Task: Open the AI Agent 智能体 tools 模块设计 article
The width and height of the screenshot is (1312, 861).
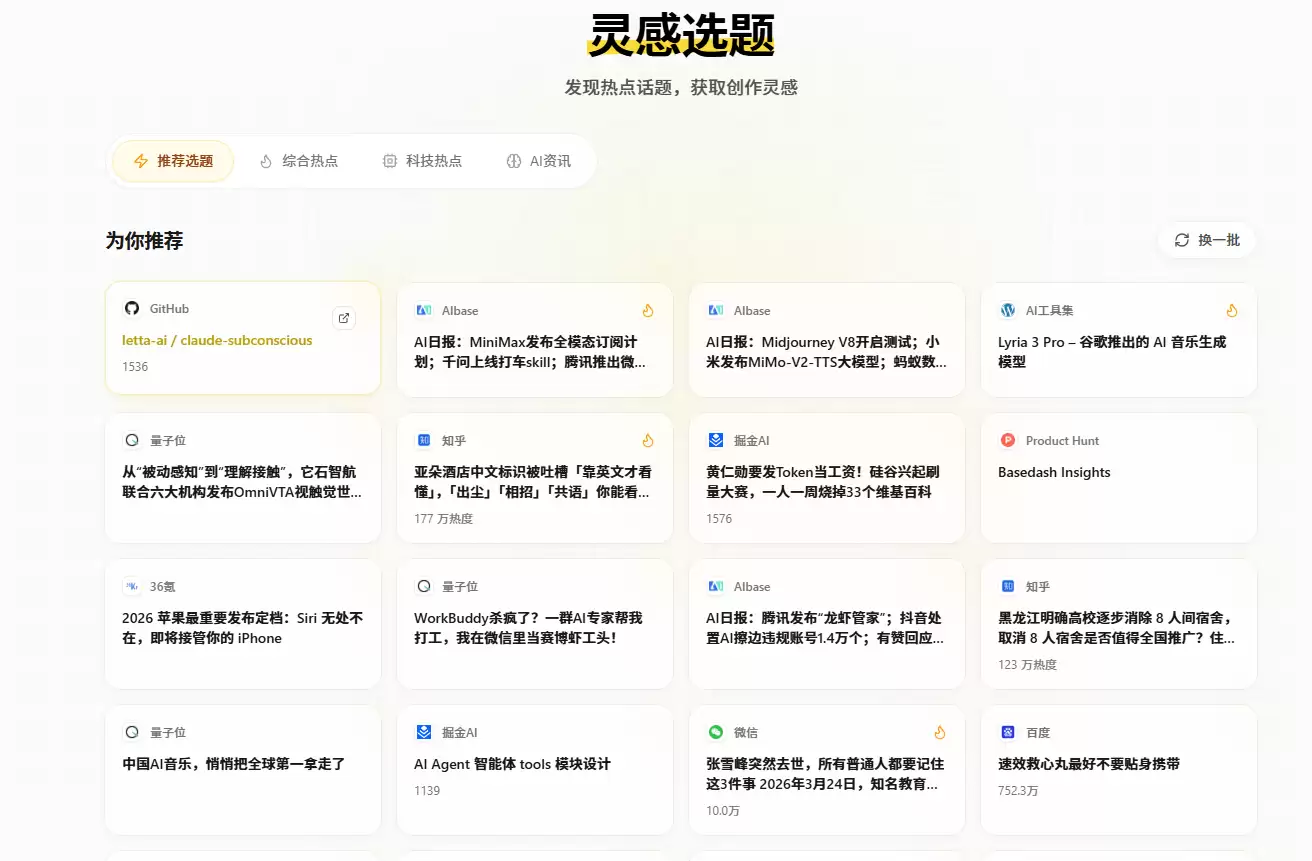Action: point(512,764)
